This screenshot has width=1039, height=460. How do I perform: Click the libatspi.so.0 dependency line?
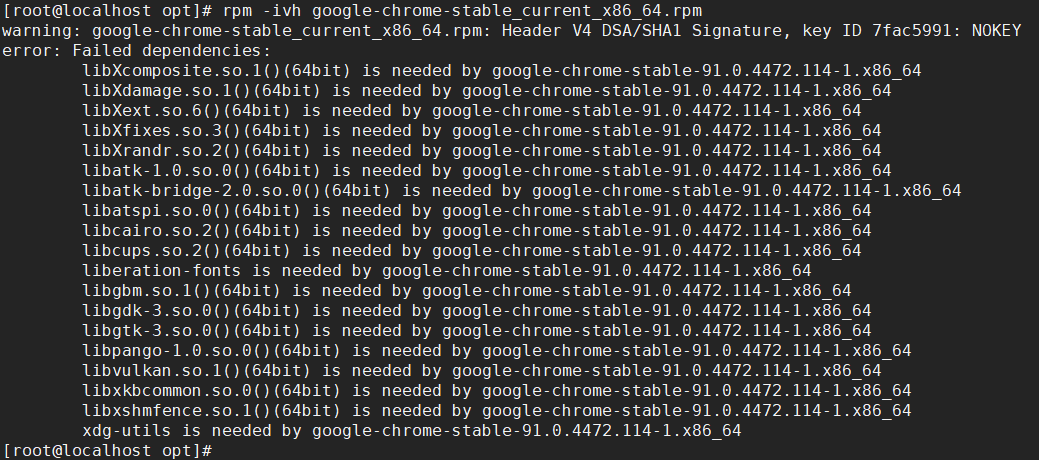tap(476, 211)
